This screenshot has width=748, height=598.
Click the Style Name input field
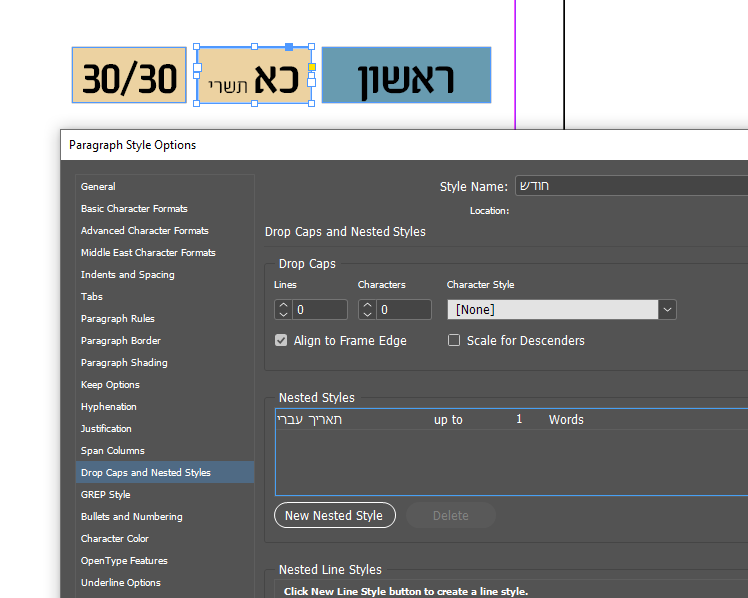point(632,186)
